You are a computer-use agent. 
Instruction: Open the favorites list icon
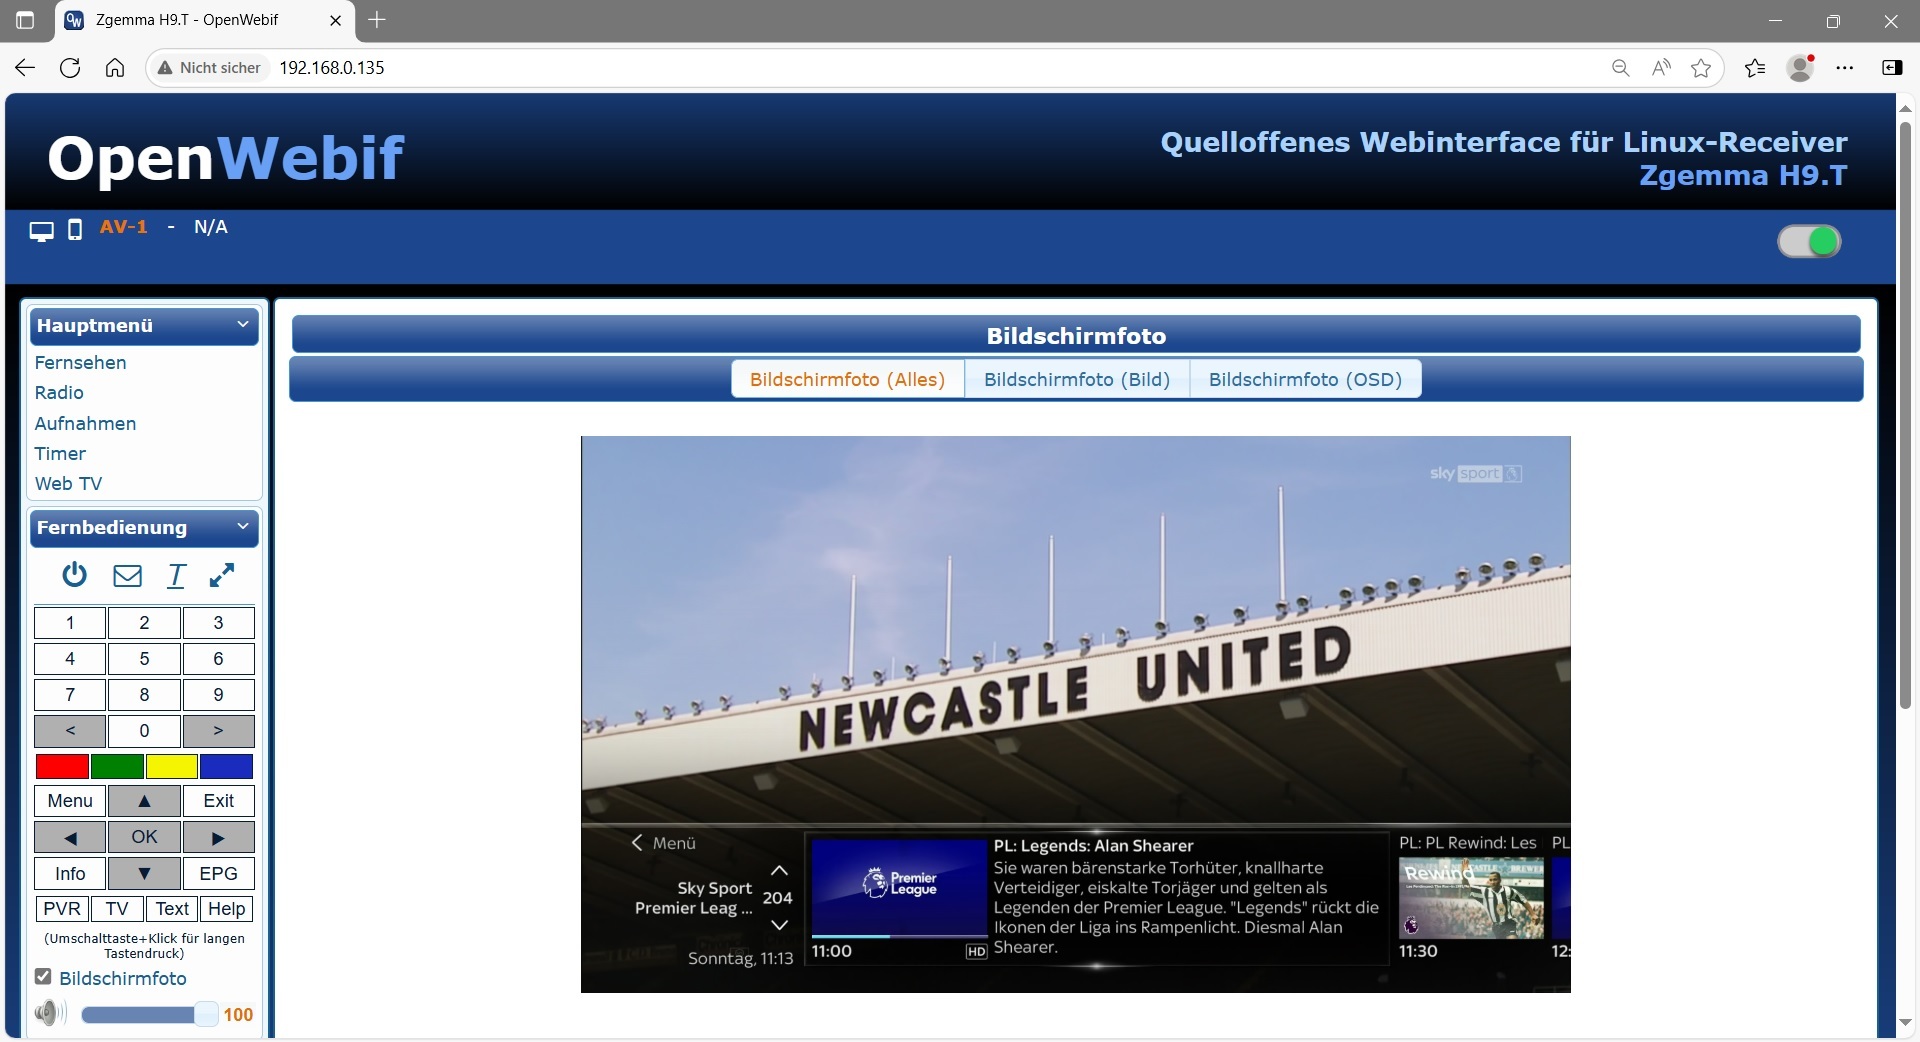1755,67
